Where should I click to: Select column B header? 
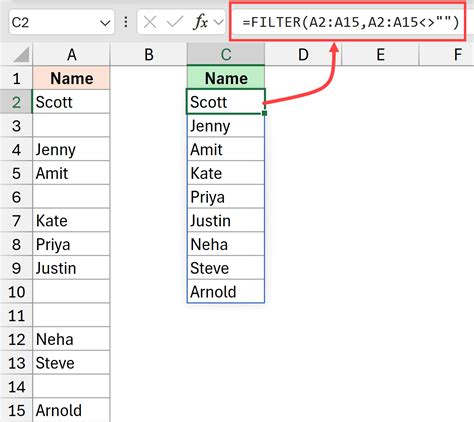click(149, 54)
